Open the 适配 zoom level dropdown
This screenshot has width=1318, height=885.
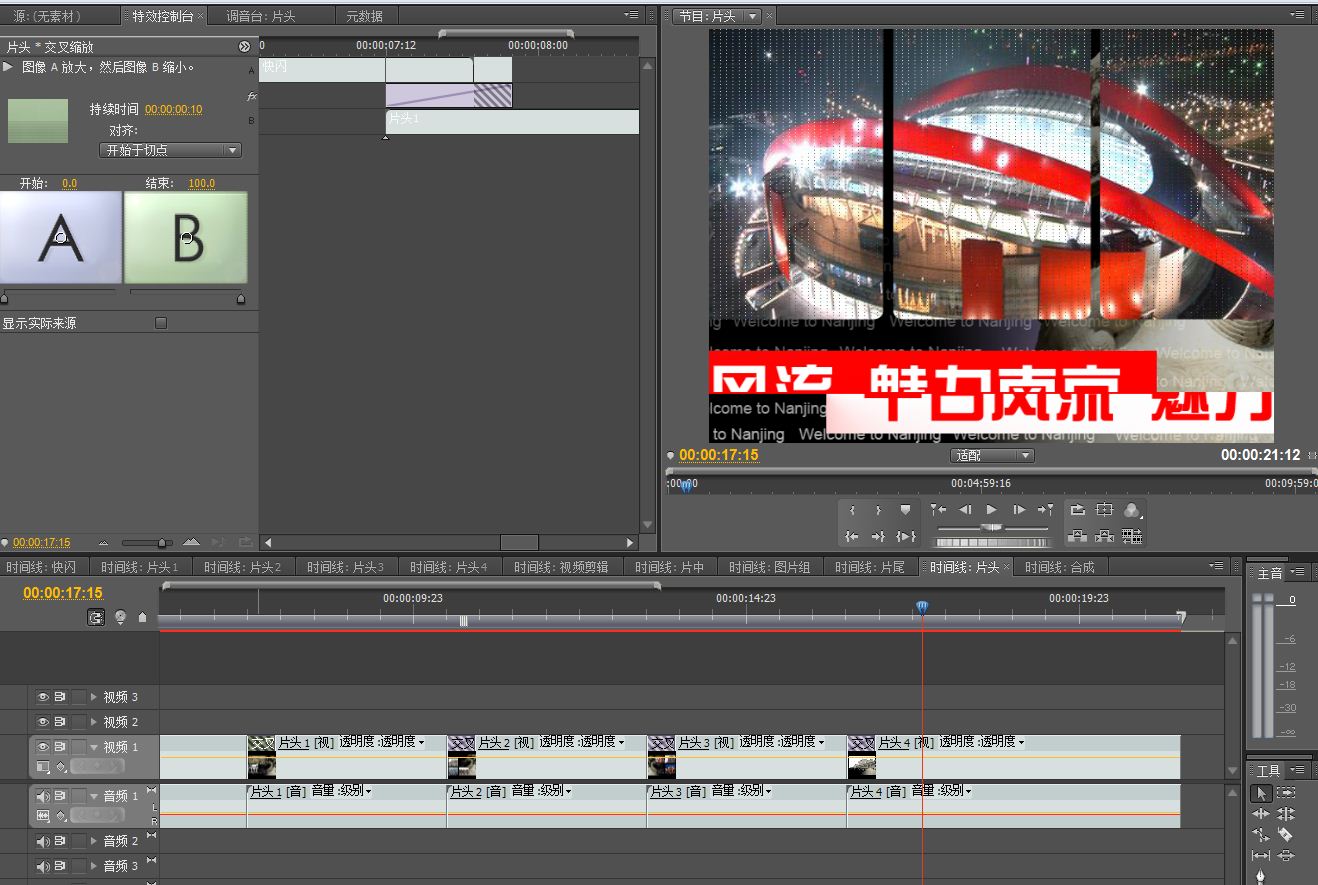click(x=991, y=456)
